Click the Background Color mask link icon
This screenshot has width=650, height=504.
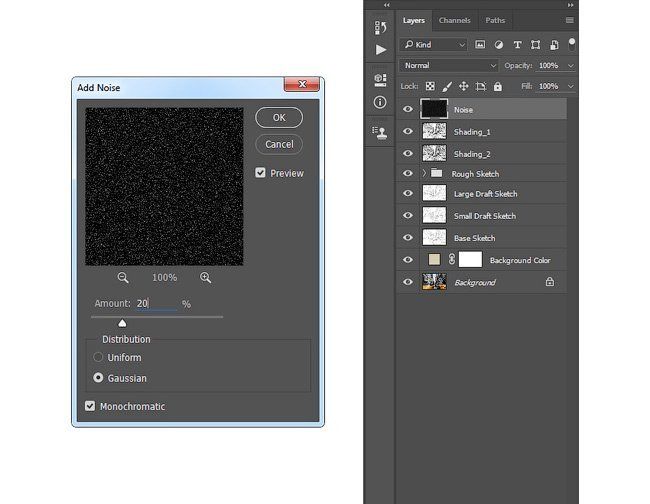(x=452, y=259)
